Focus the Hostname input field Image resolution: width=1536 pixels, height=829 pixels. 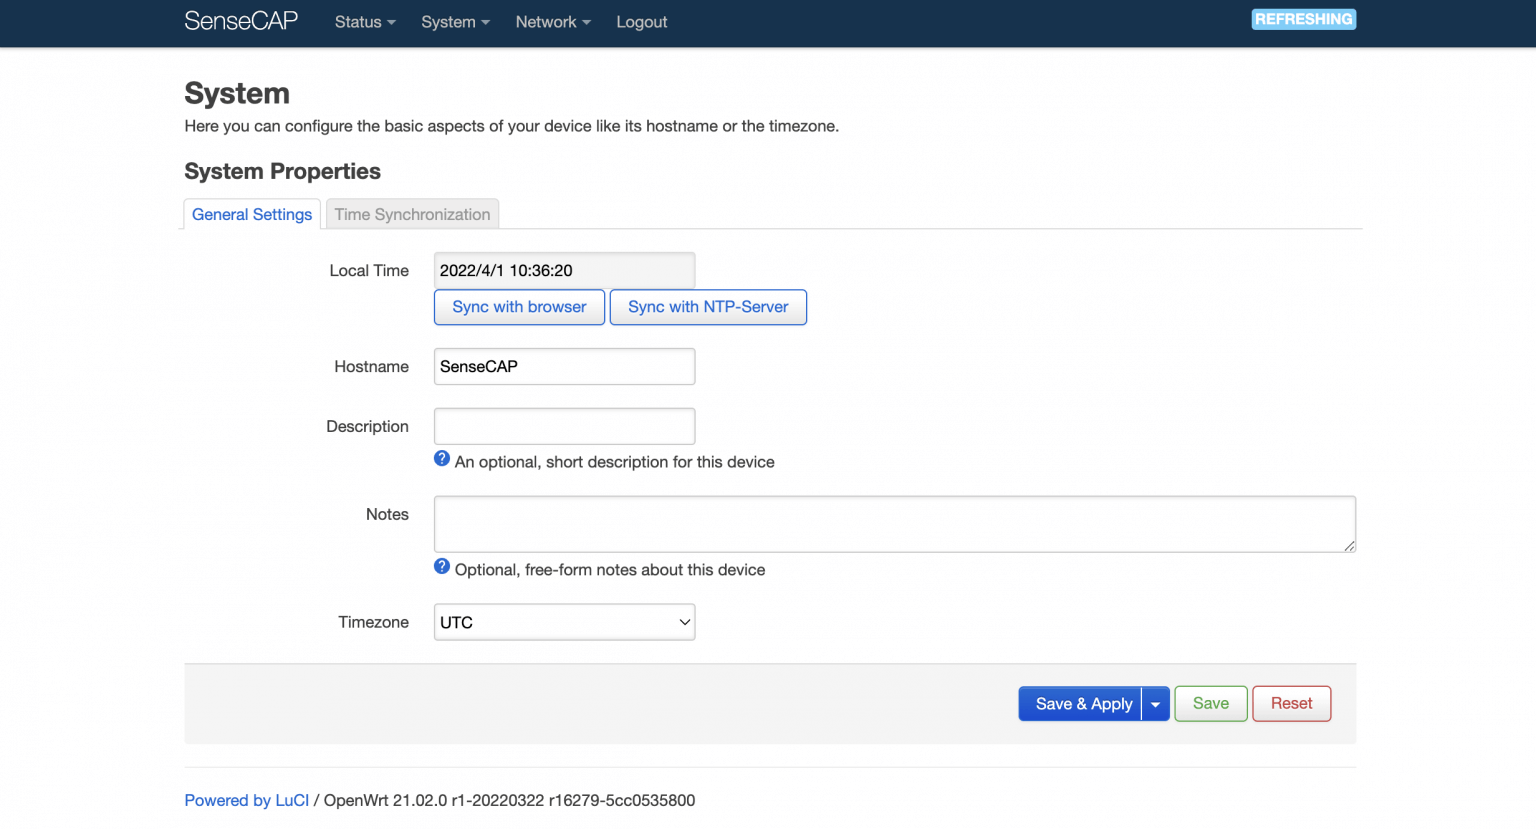click(x=564, y=366)
